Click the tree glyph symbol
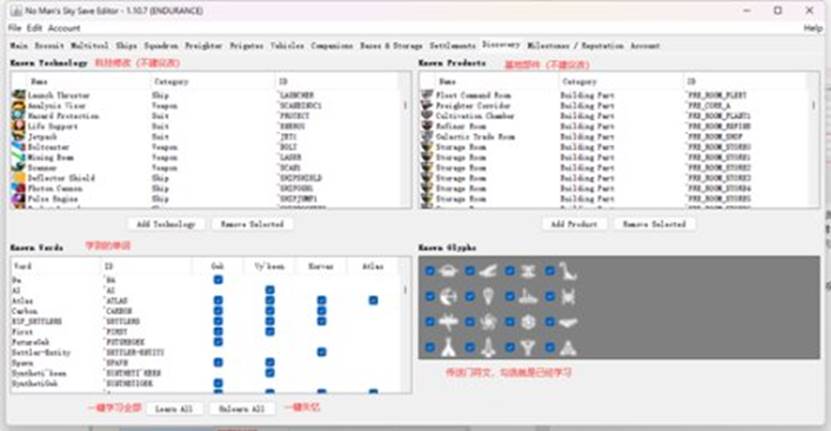This screenshot has width=831, height=431. click(528, 348)
